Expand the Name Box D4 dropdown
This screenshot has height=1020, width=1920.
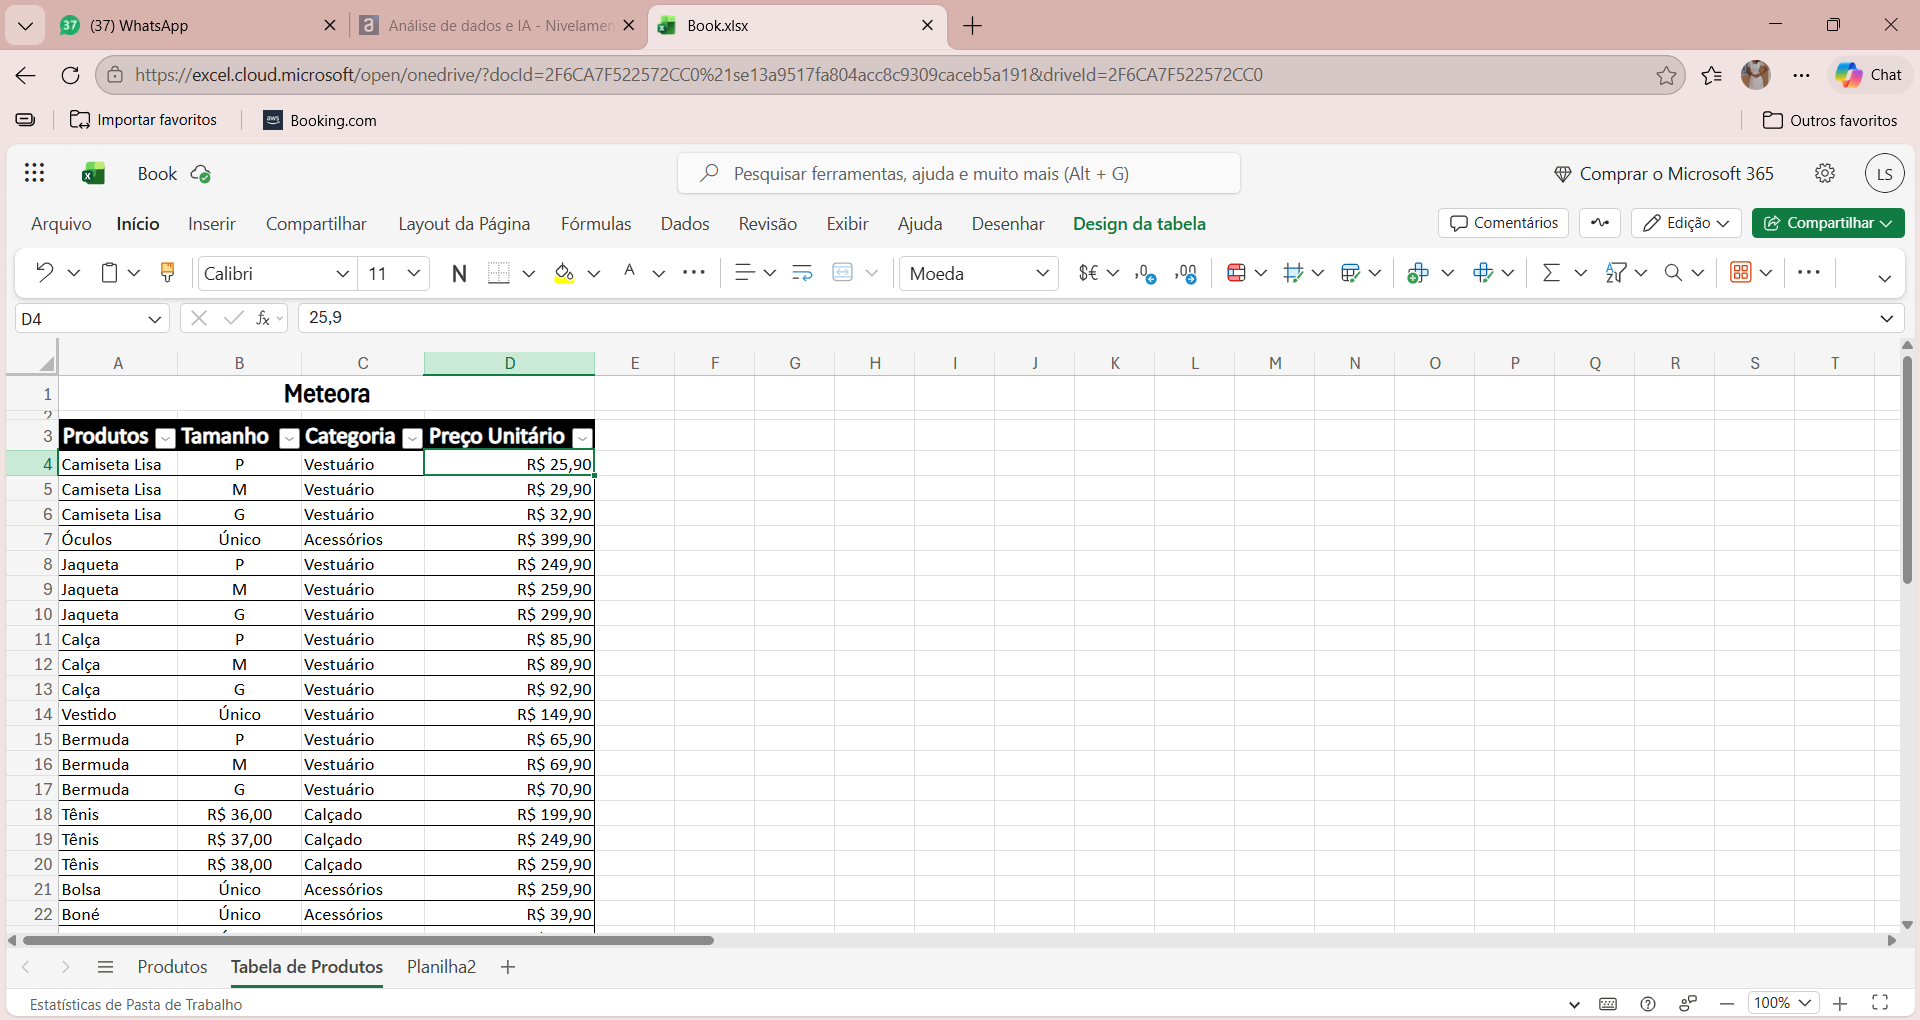pyautogui.click(x=155, y=319)
